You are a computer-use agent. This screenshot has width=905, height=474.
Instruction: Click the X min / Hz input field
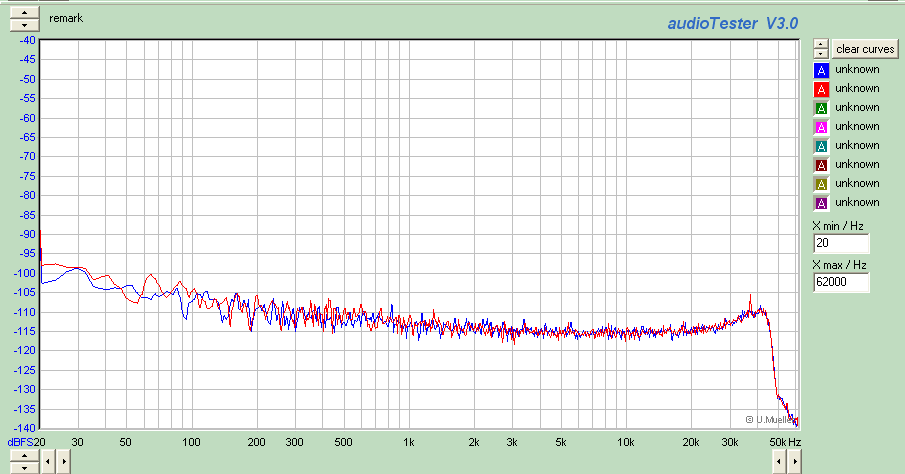(841, 243)
